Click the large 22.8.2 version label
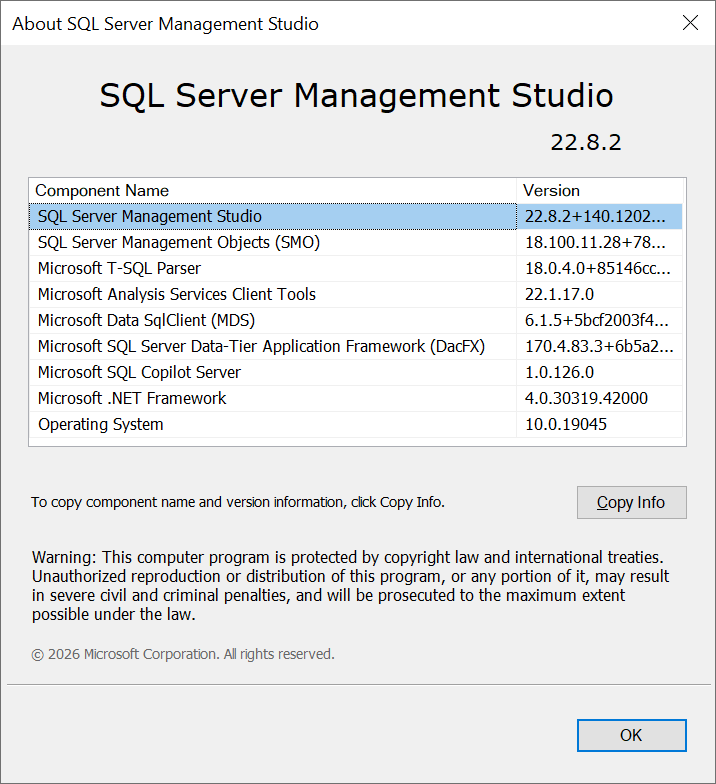The image size is (716, 784). 586,142
